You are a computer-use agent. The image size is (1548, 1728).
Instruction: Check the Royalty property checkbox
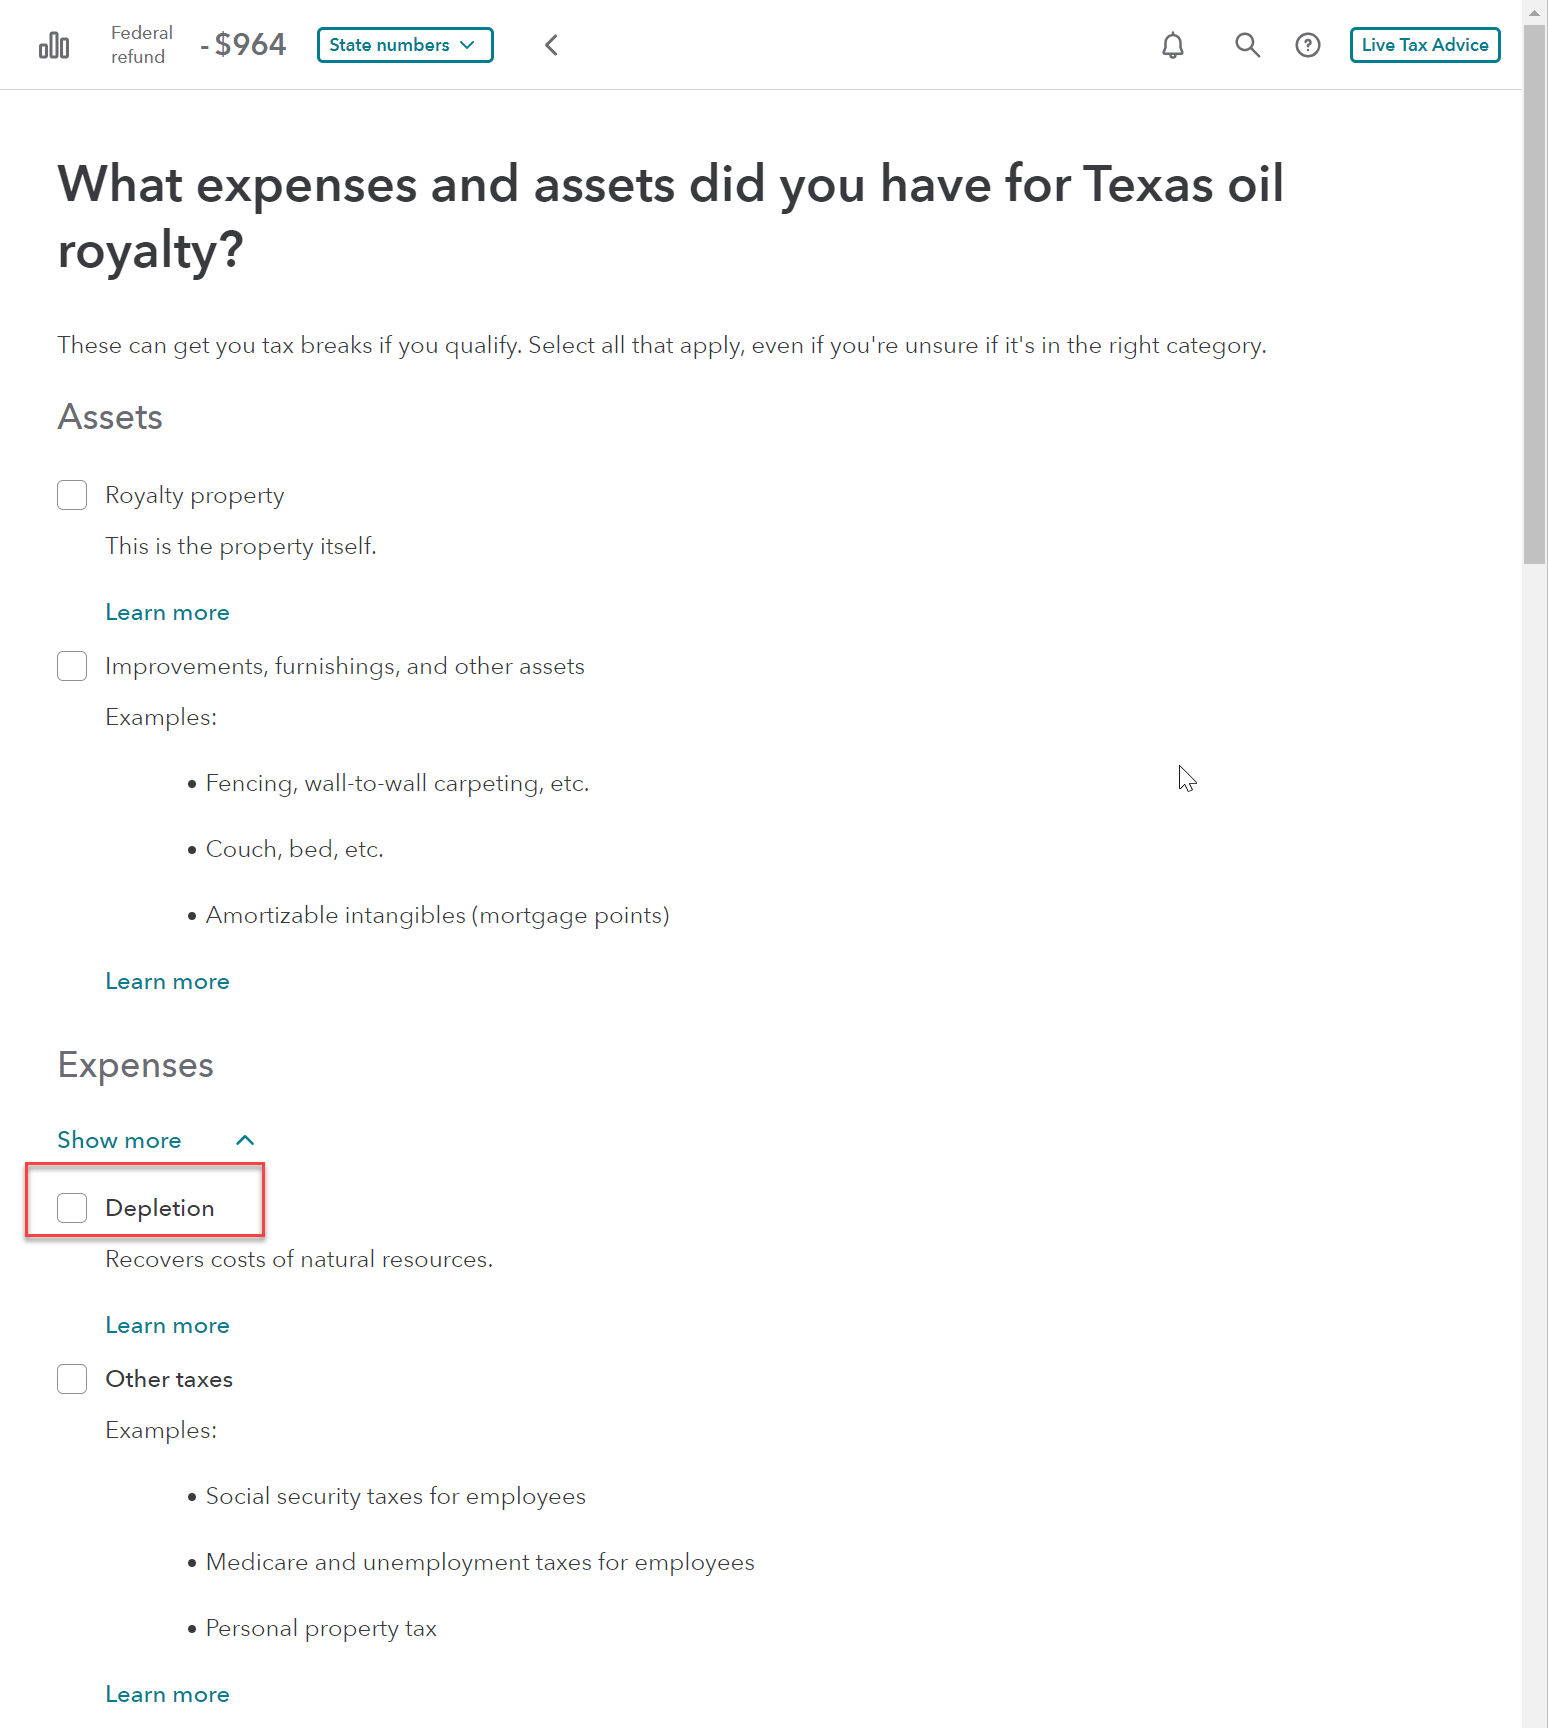click(x=72, y=495)
